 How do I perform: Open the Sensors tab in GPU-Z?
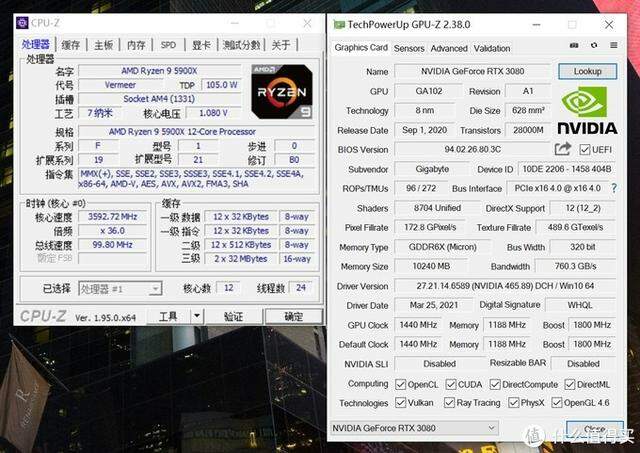tap(409, 49)
